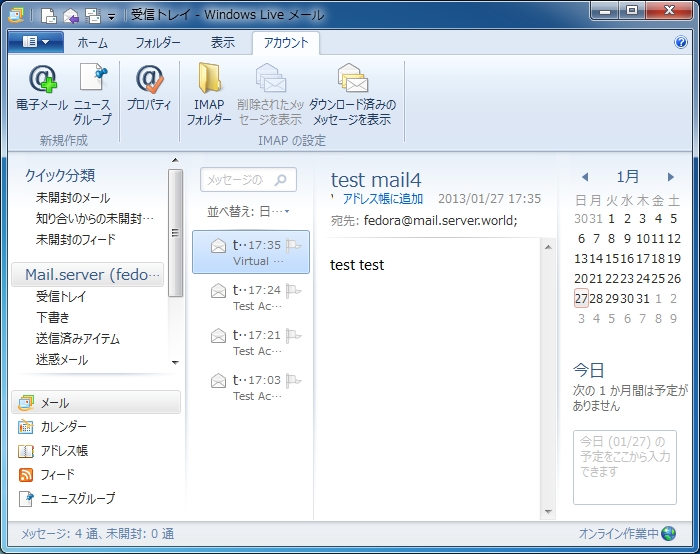Viewport: 700px width, 554px height.
Task: Click recipient fedora@mail.server.world
Action: (441, 221)
